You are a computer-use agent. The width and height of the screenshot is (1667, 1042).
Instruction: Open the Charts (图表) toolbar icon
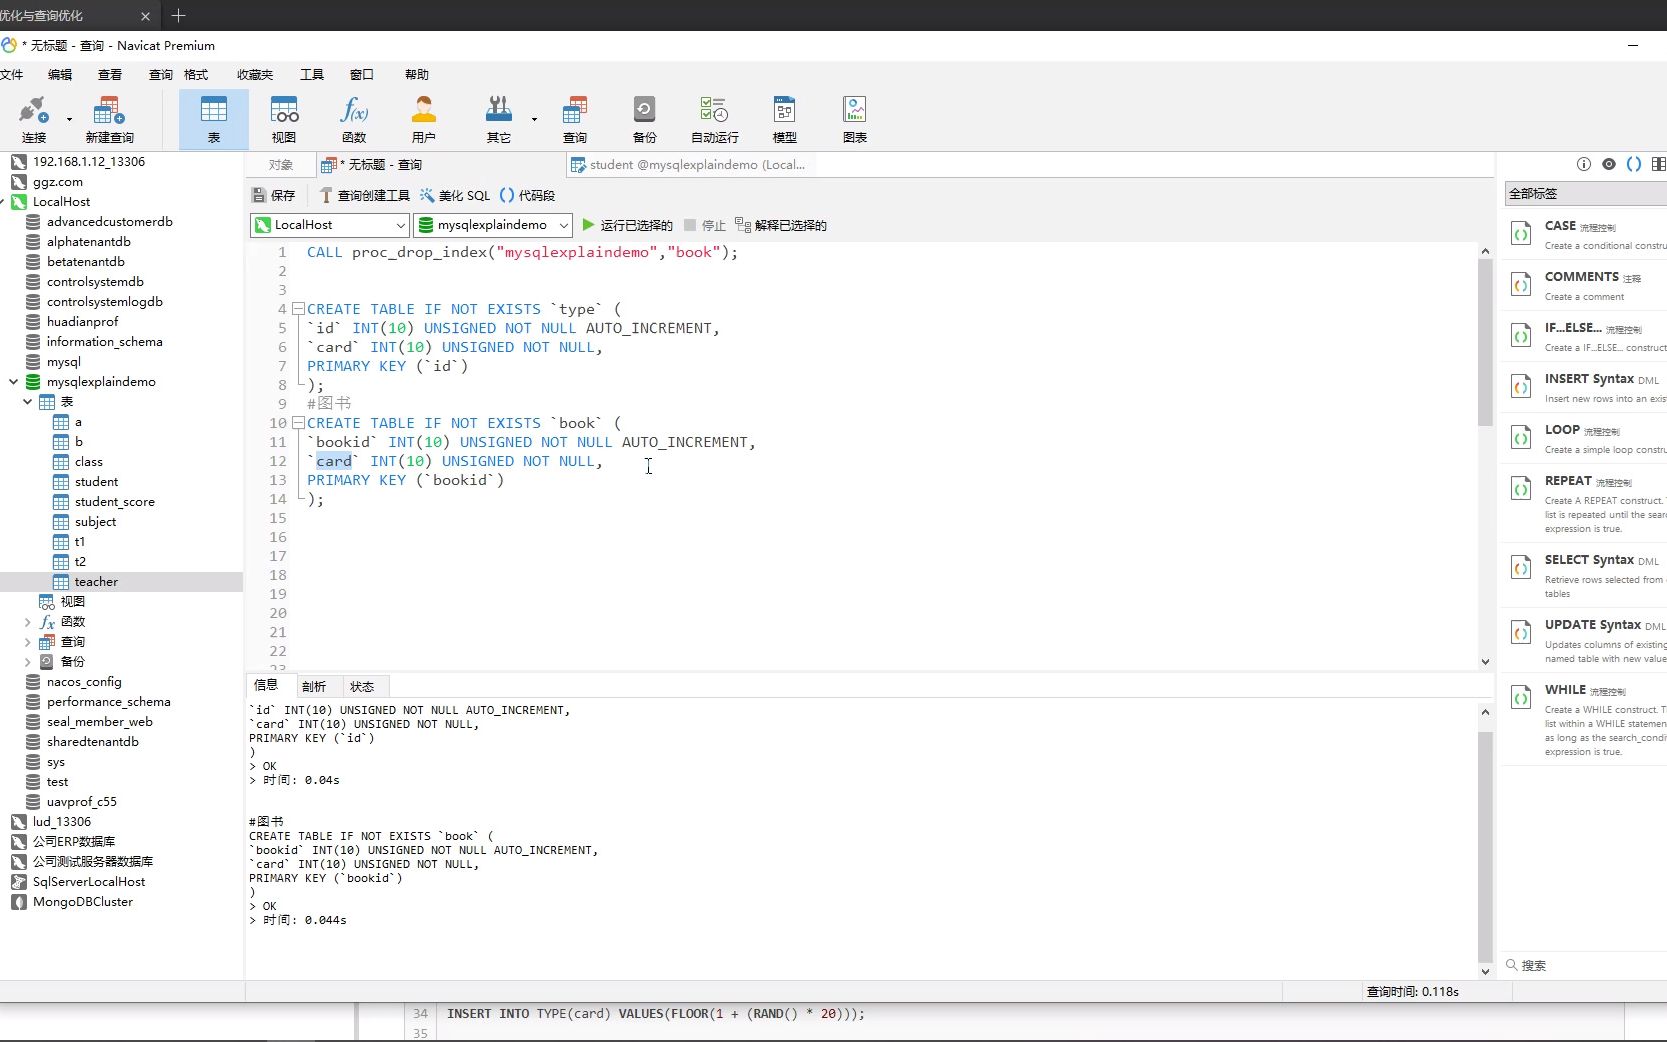click(855, 119)
